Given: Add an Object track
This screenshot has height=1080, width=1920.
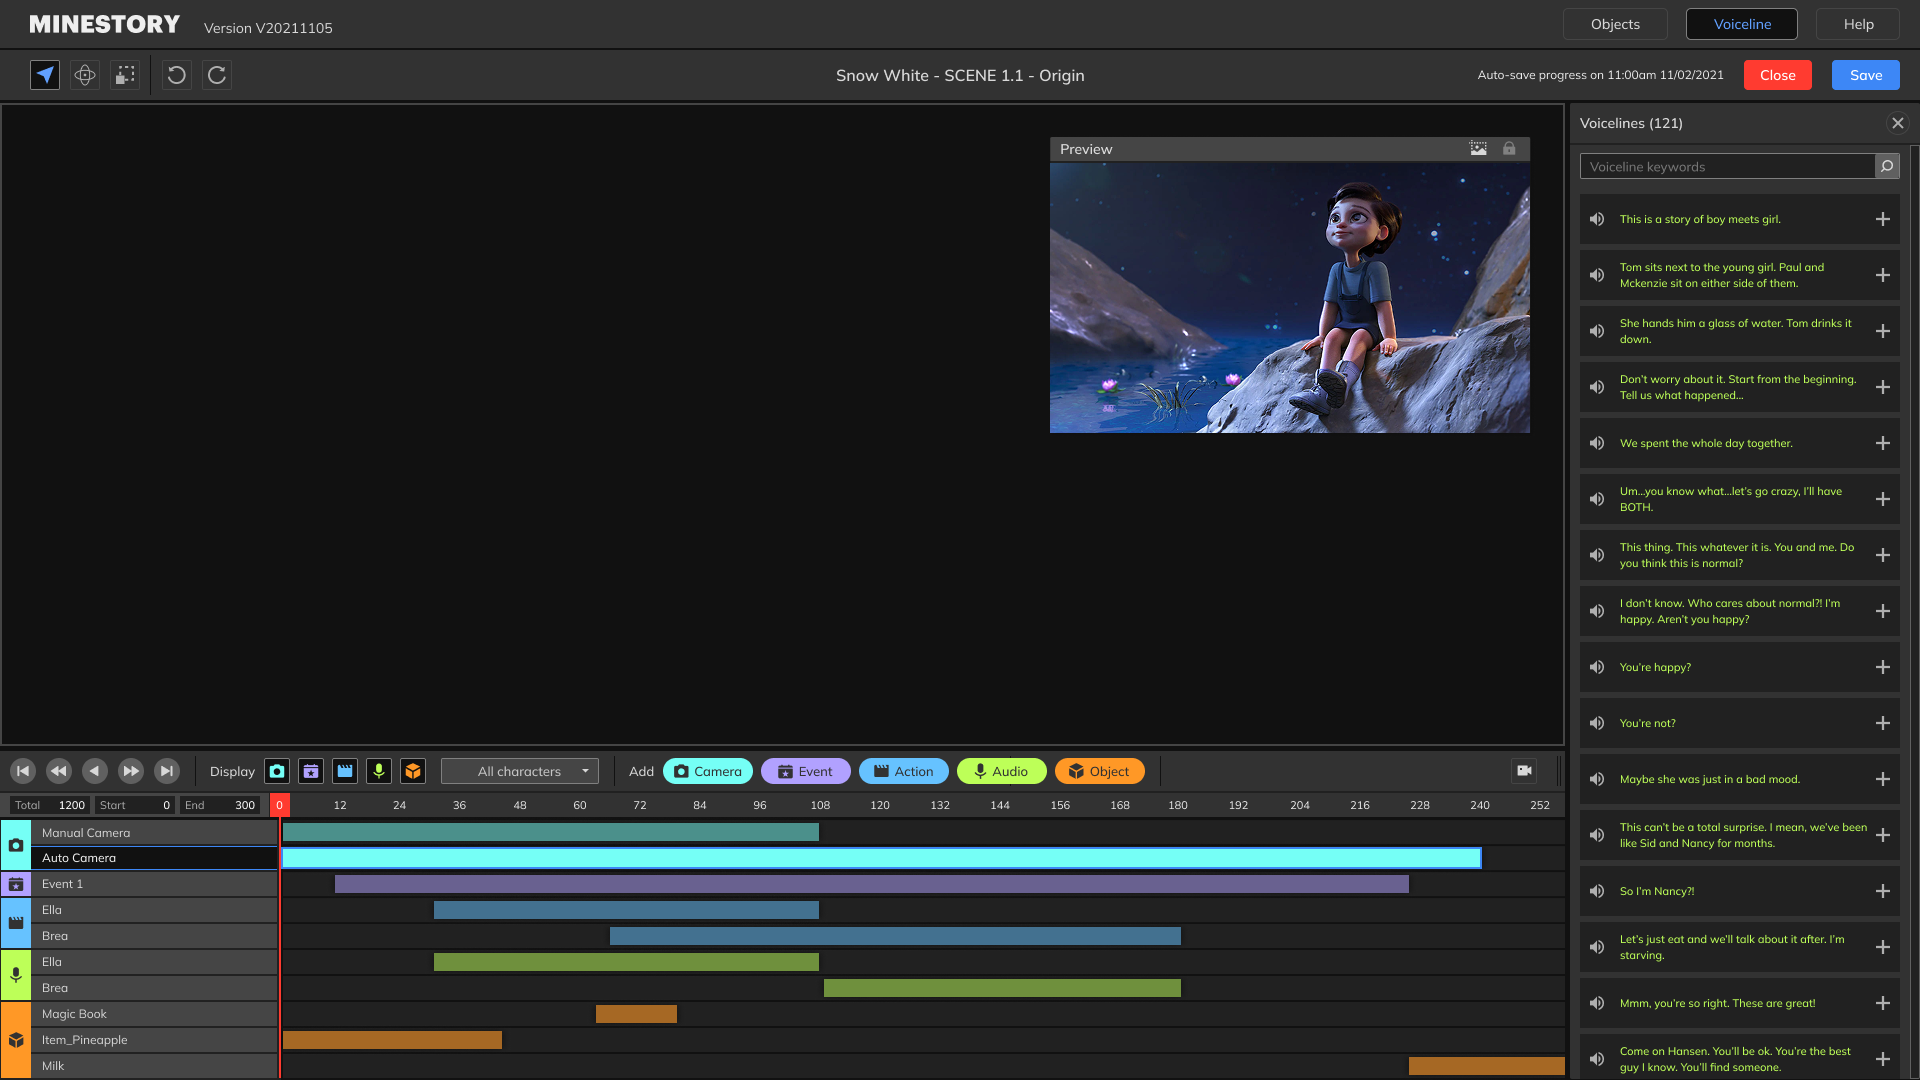Looking at the screenshot, I should pyautogui.click(x=1100, y=771).
